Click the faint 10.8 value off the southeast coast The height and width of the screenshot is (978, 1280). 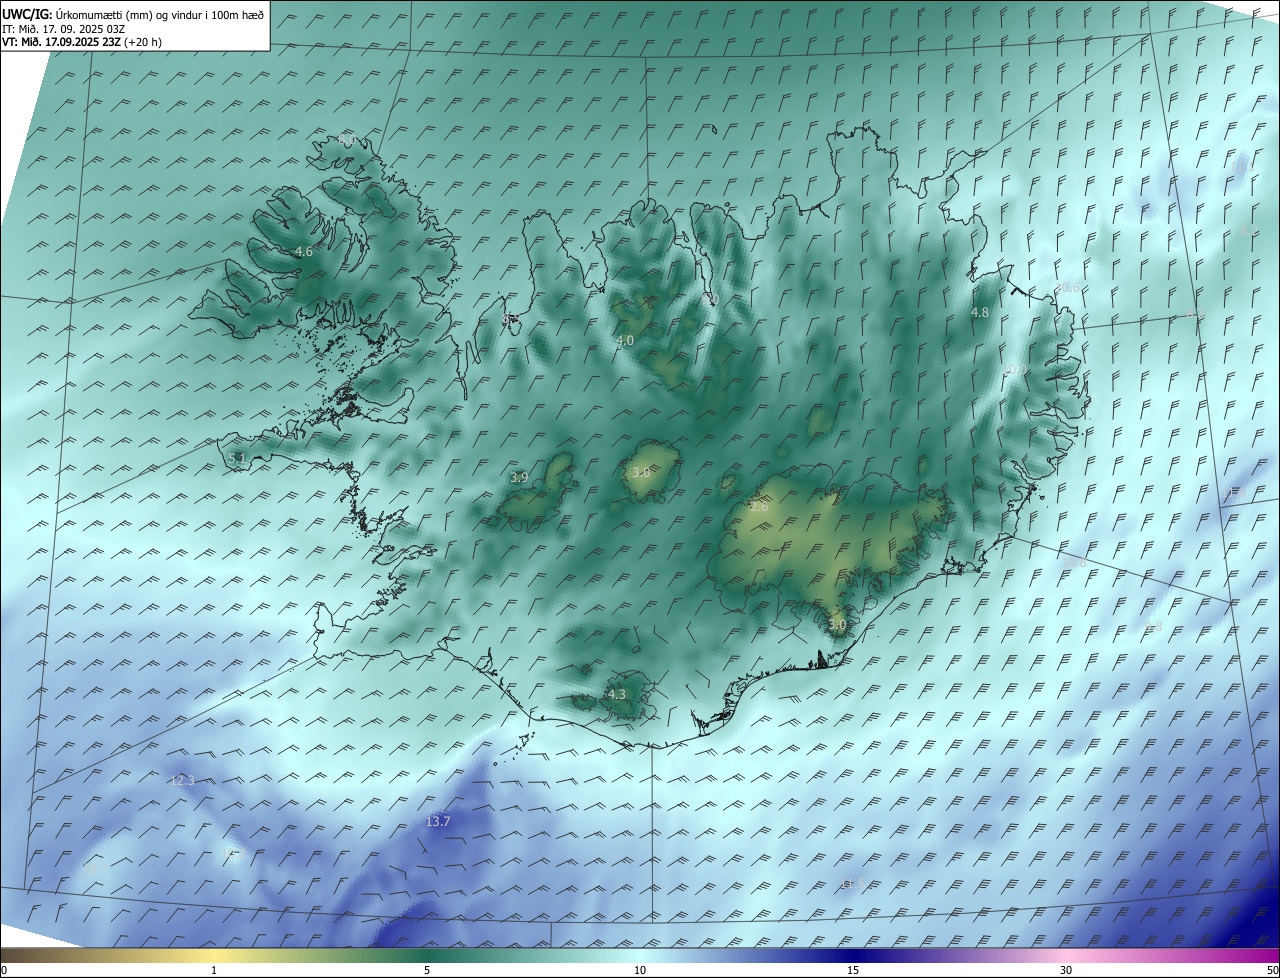1074,563
